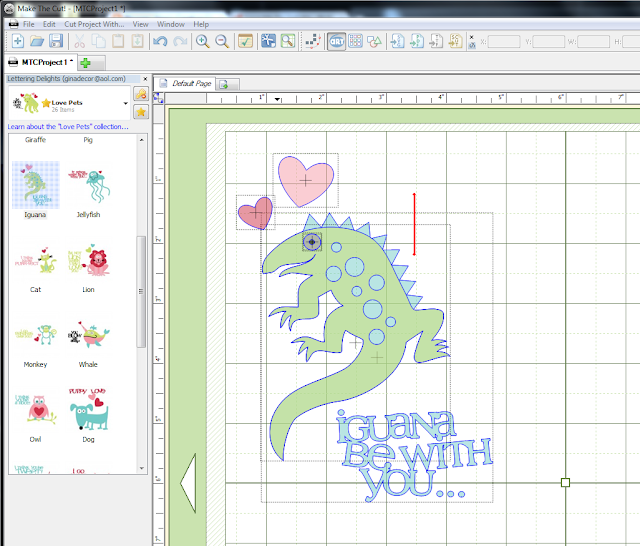Open the Help menu
Screen dimensions: 640x546
click(201, 24)
